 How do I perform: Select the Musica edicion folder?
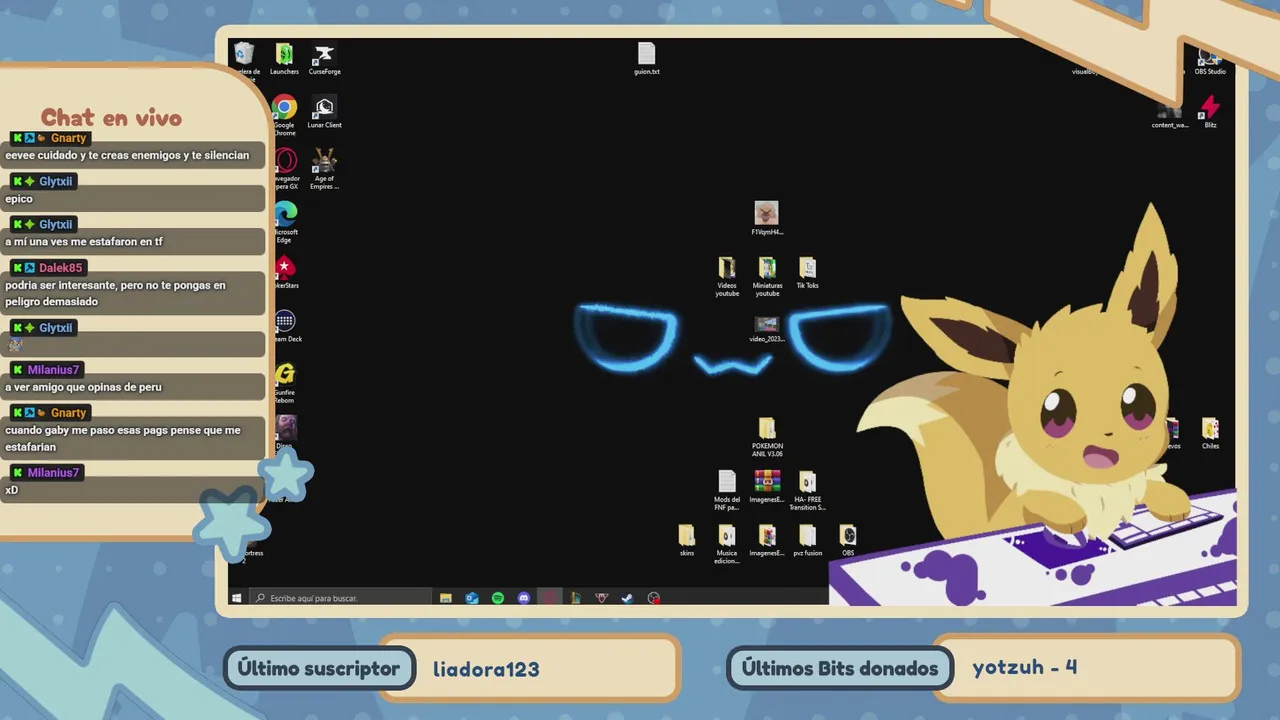click(727, 544)
